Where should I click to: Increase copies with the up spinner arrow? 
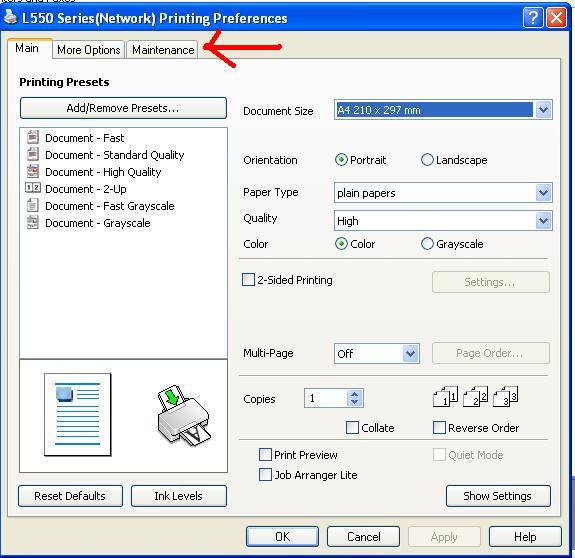pyautogui.click(x=355, y=394)
